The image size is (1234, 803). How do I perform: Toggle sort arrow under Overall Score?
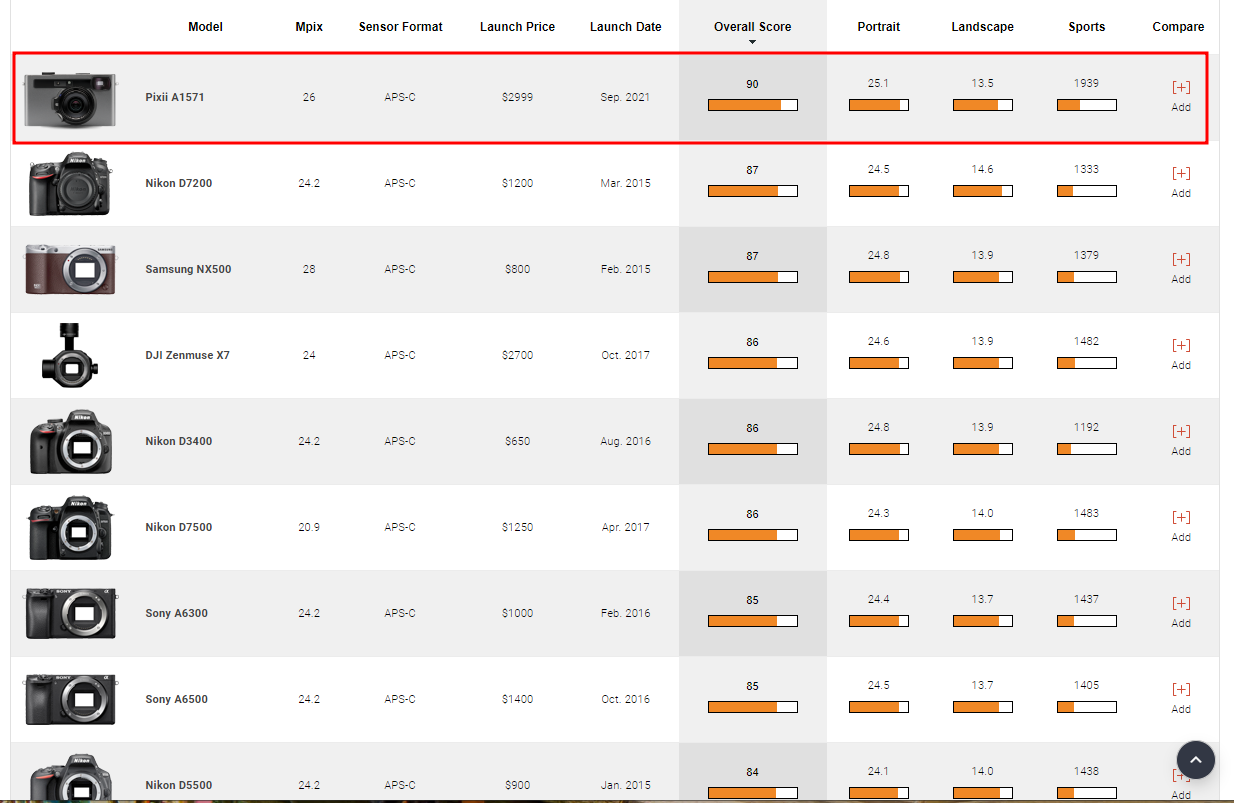click(753, 42)
